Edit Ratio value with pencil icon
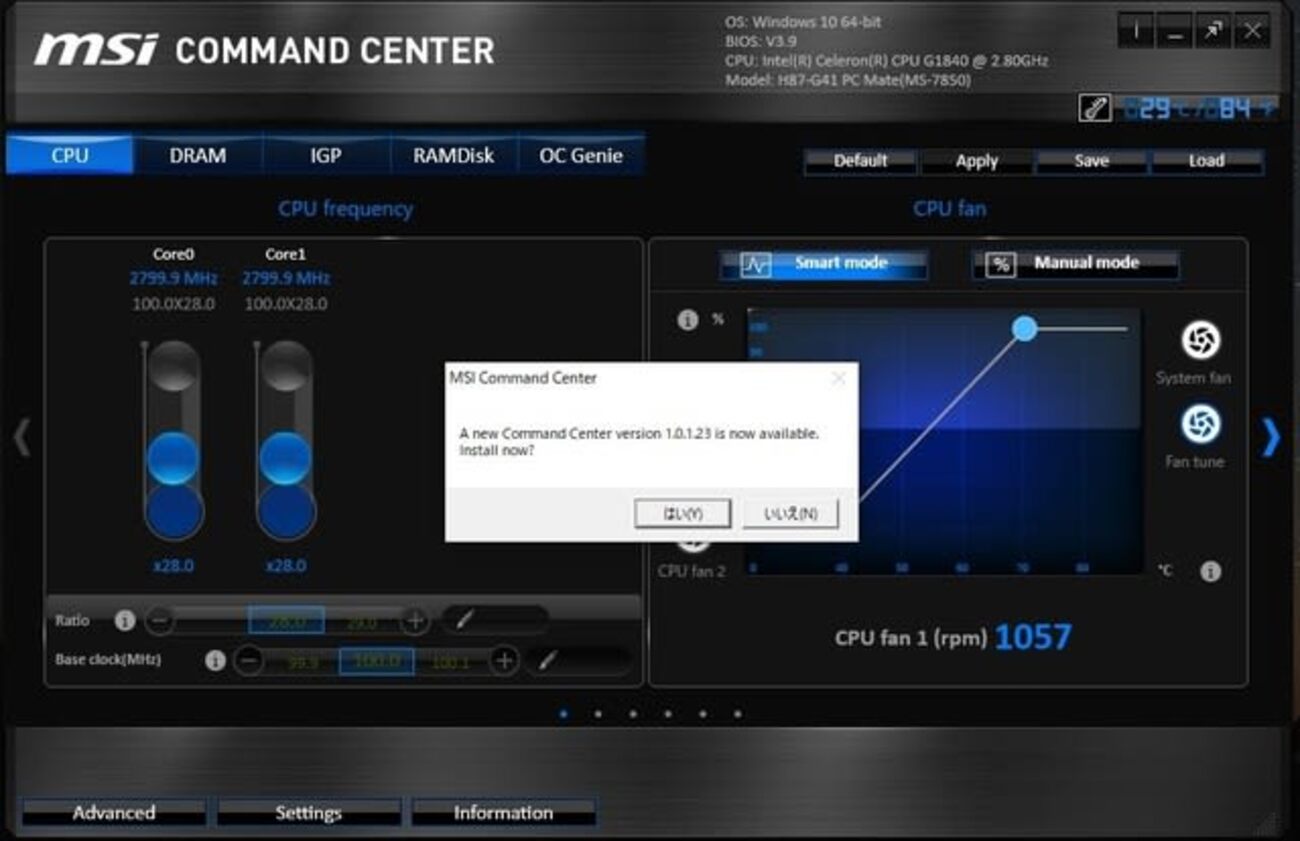 pos(463,621)
